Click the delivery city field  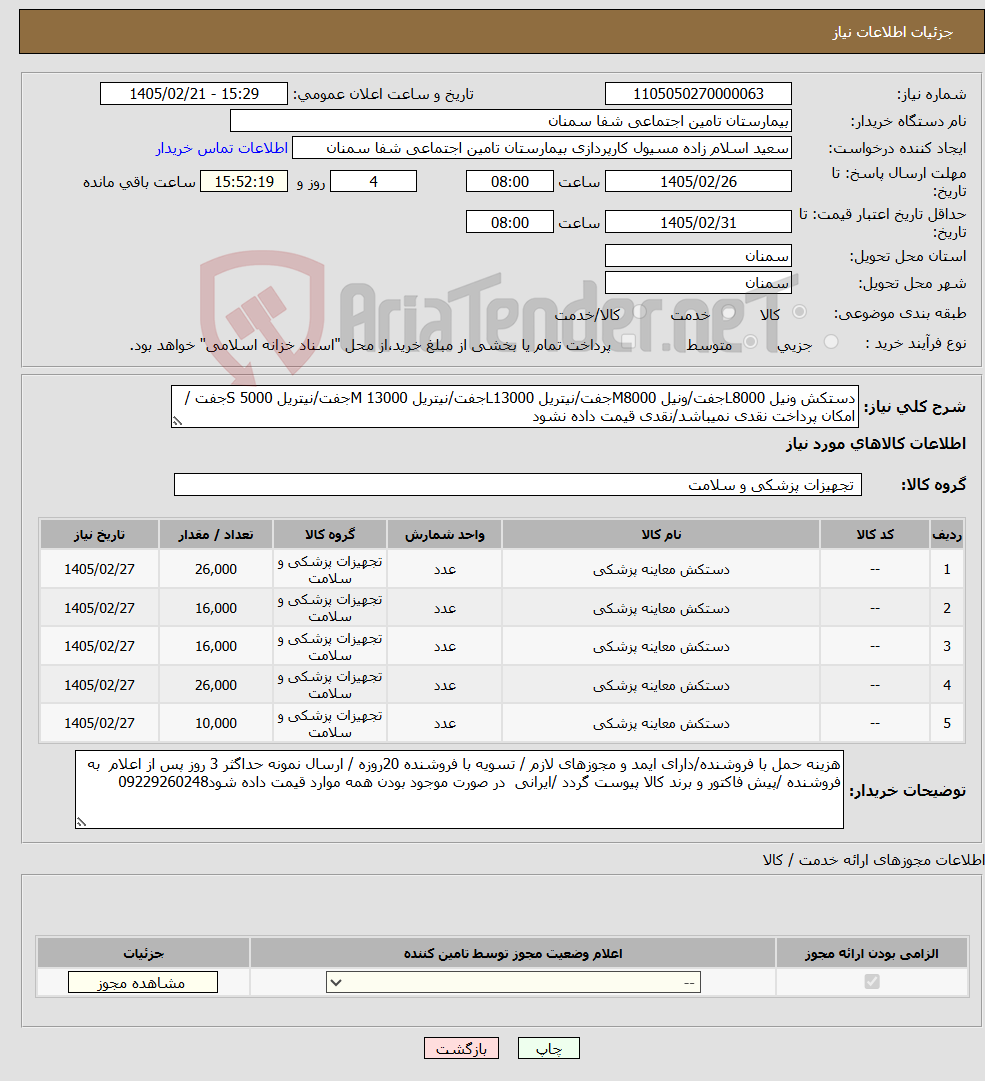point(698,283)
